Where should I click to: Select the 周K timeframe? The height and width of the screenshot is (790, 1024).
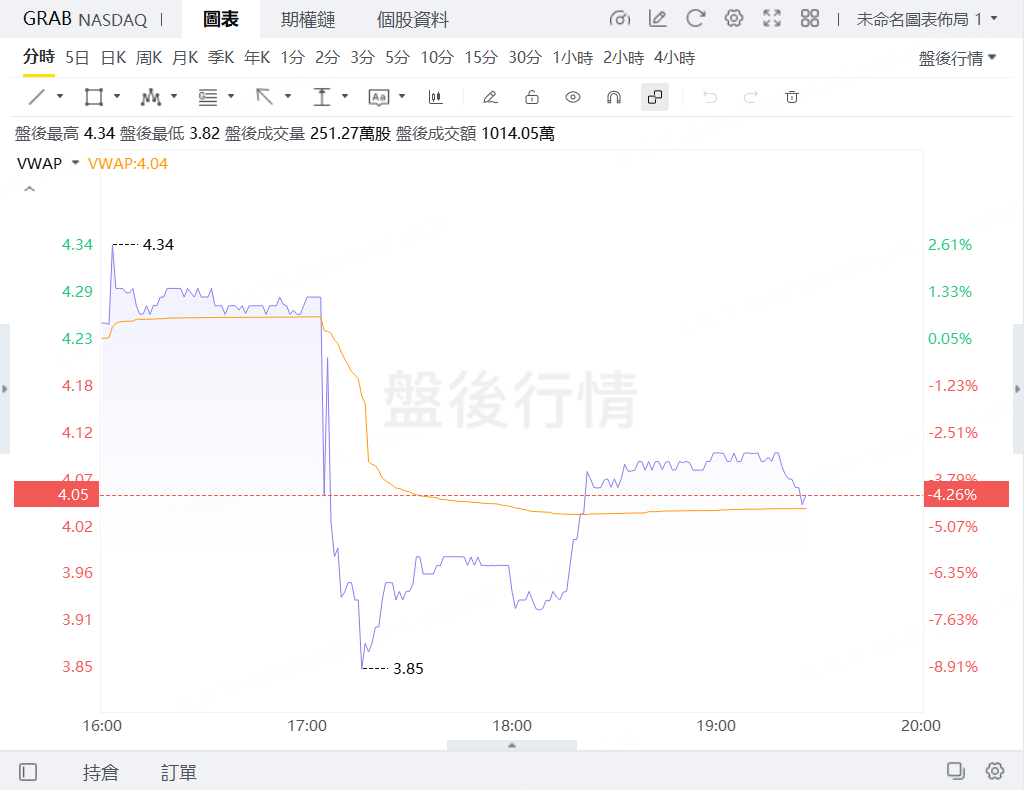click(149, 58)
